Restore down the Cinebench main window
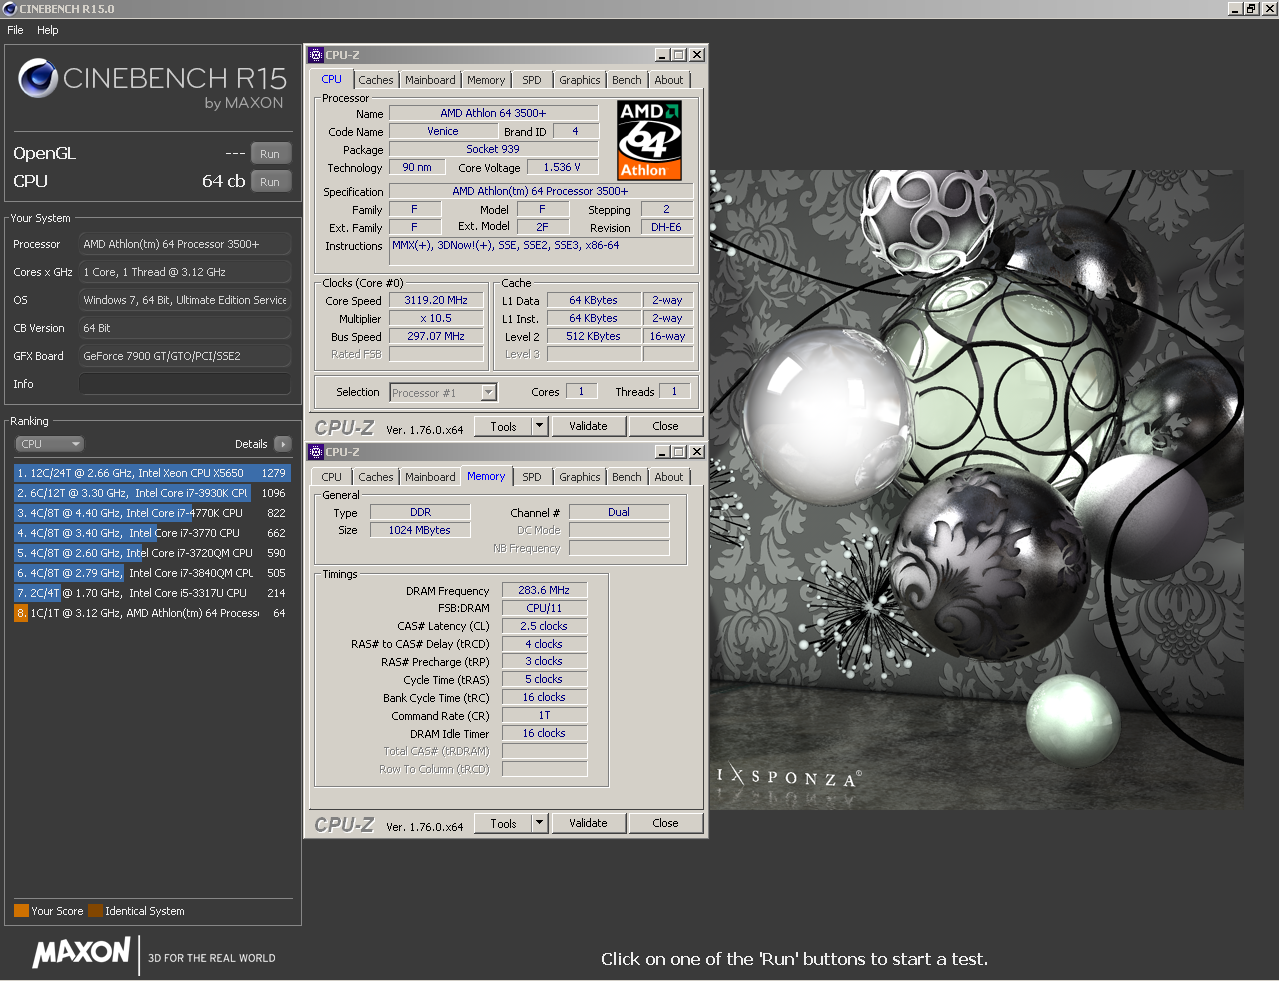This screenshot has width=1279, height=981. pyautogui.click(x=1251, y=9)
